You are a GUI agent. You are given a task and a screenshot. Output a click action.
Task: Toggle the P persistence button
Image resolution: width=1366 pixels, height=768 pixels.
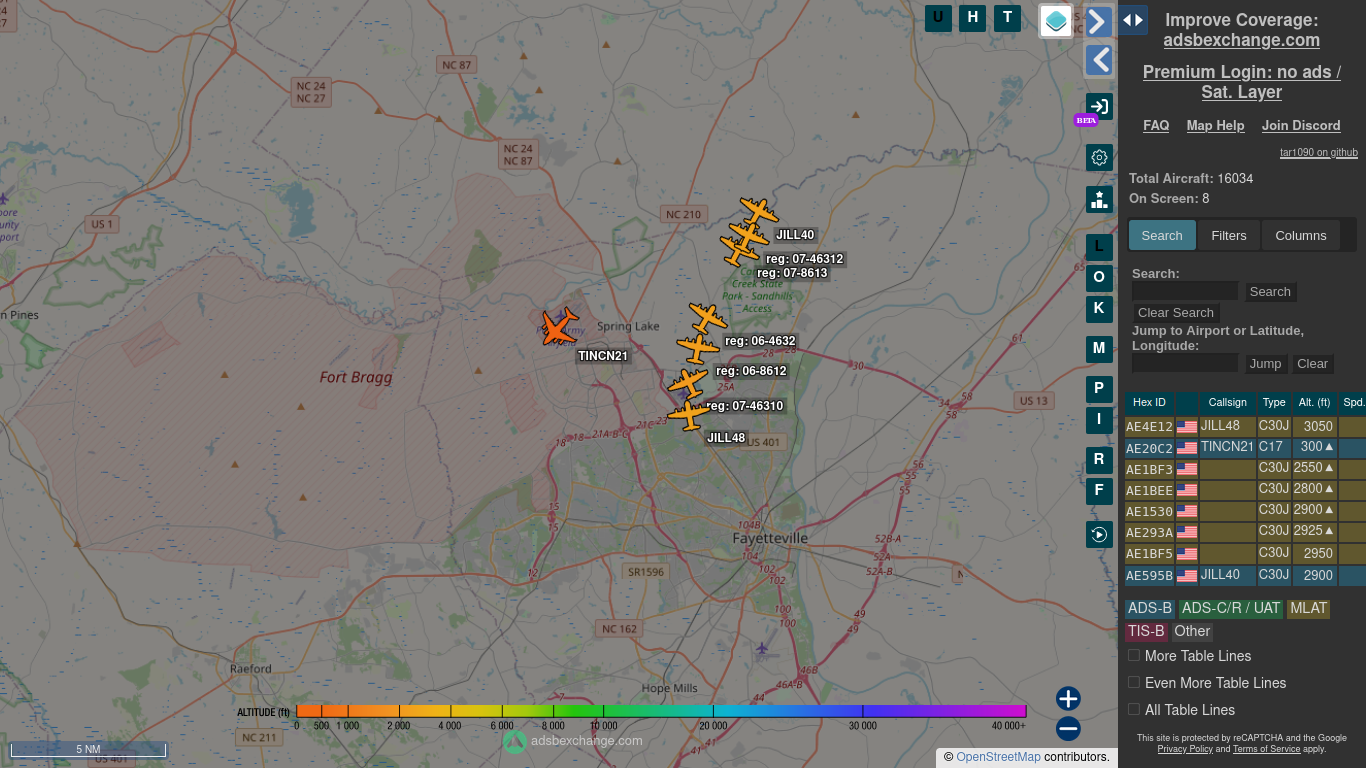(1099, 389)
